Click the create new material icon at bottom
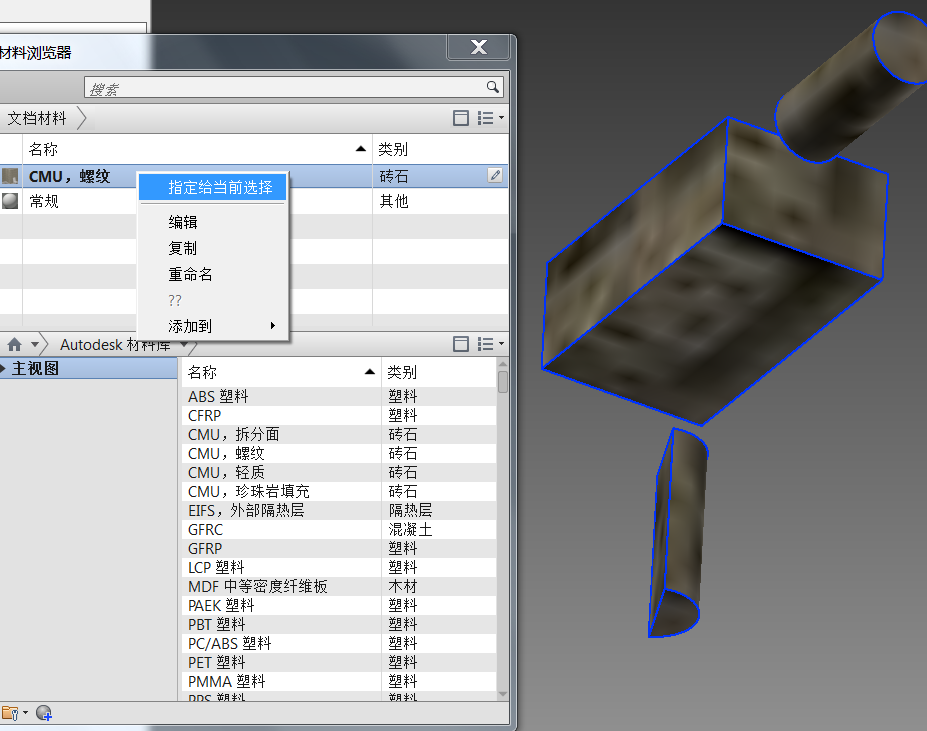 coord(43,713)
